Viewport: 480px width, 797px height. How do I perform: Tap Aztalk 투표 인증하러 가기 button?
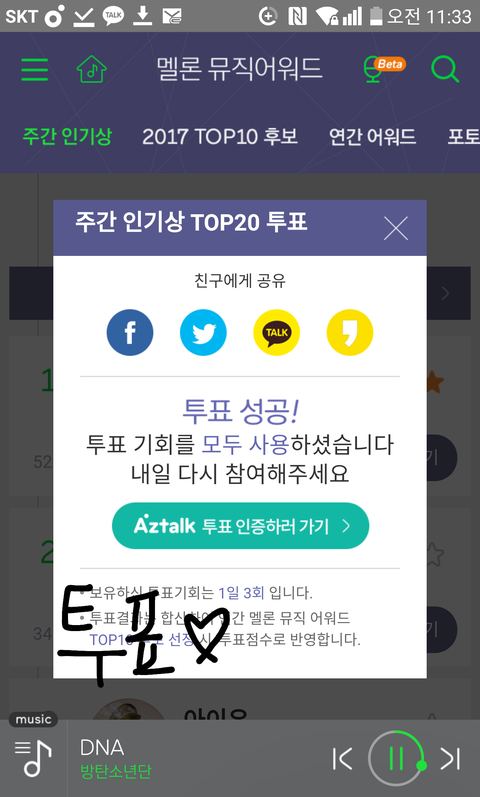coord(241,526)
